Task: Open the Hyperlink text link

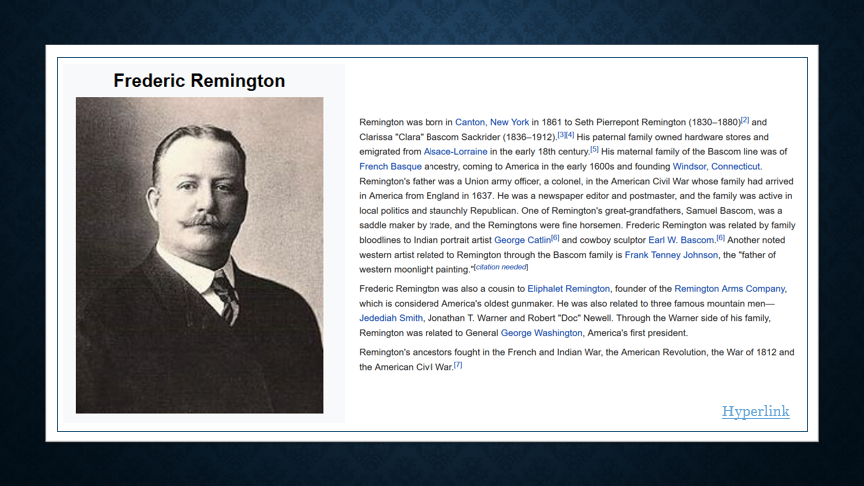Action: tap(755, 412)
